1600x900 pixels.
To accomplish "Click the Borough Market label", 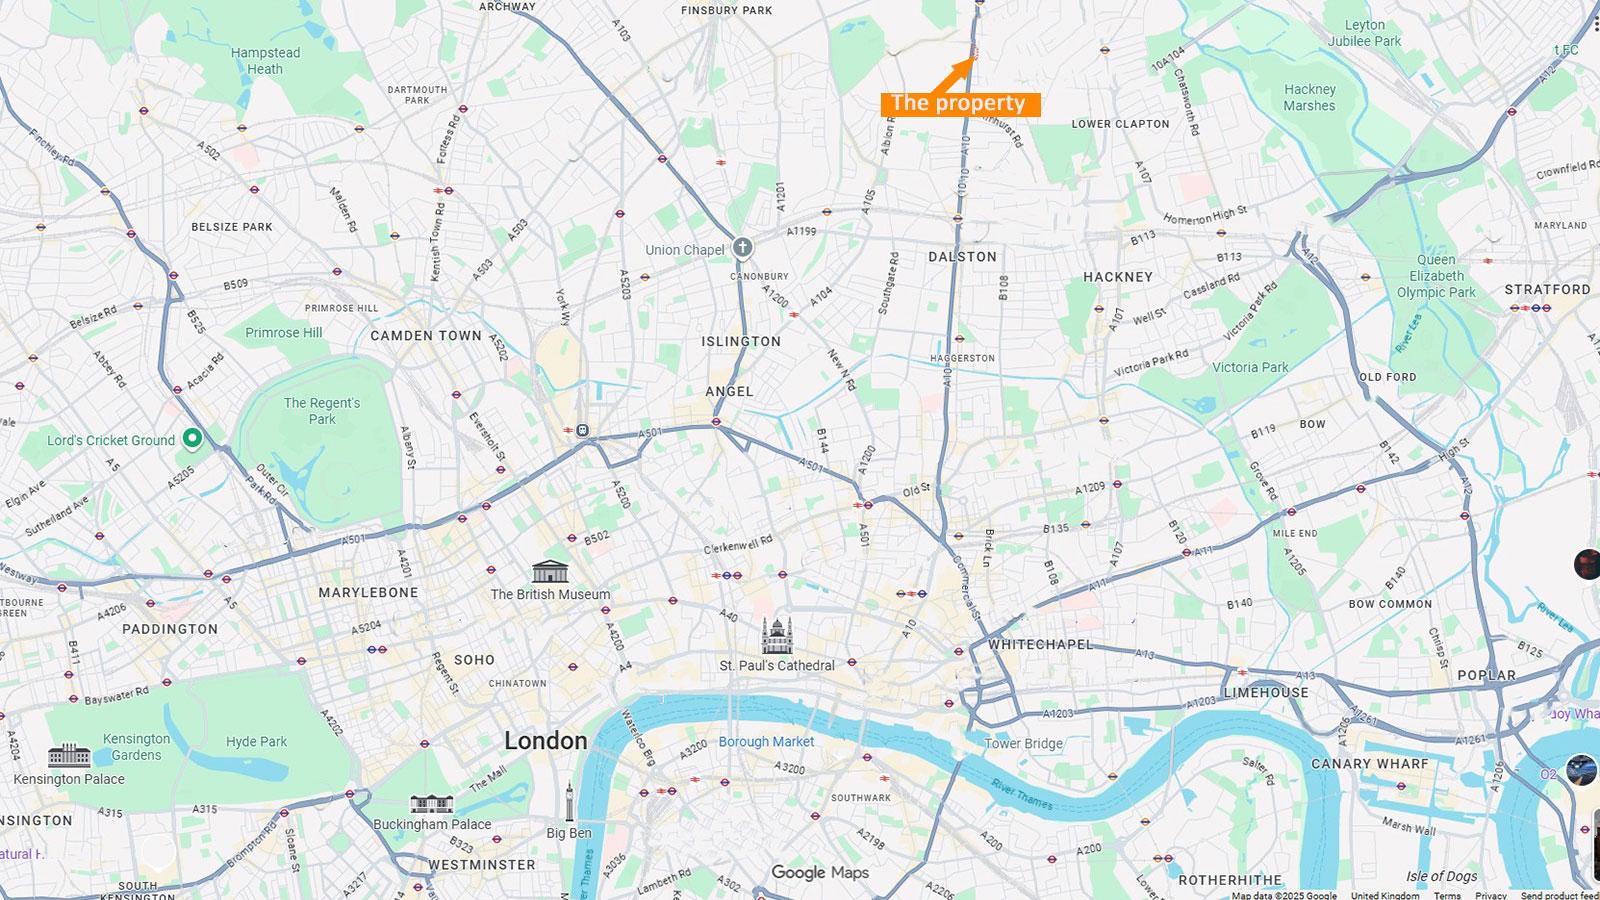I will pyautogui.click(x=766, y=741).
